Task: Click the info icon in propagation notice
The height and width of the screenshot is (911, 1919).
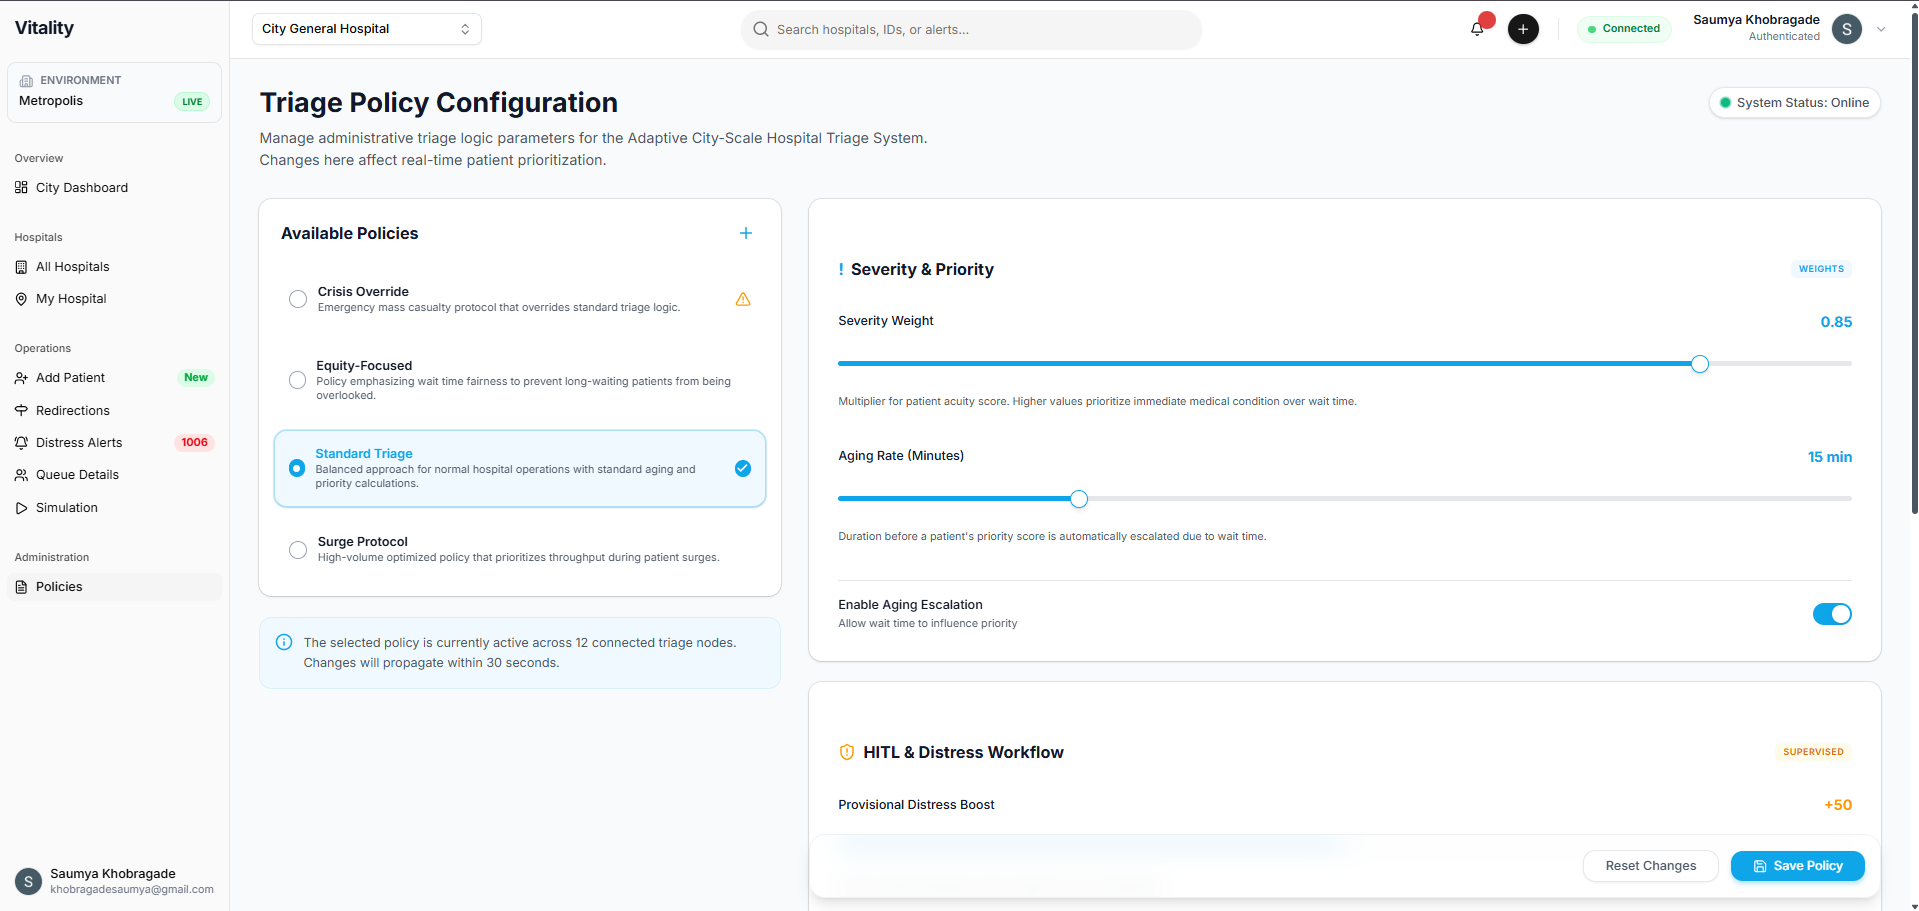Action: tap(284, 642)
